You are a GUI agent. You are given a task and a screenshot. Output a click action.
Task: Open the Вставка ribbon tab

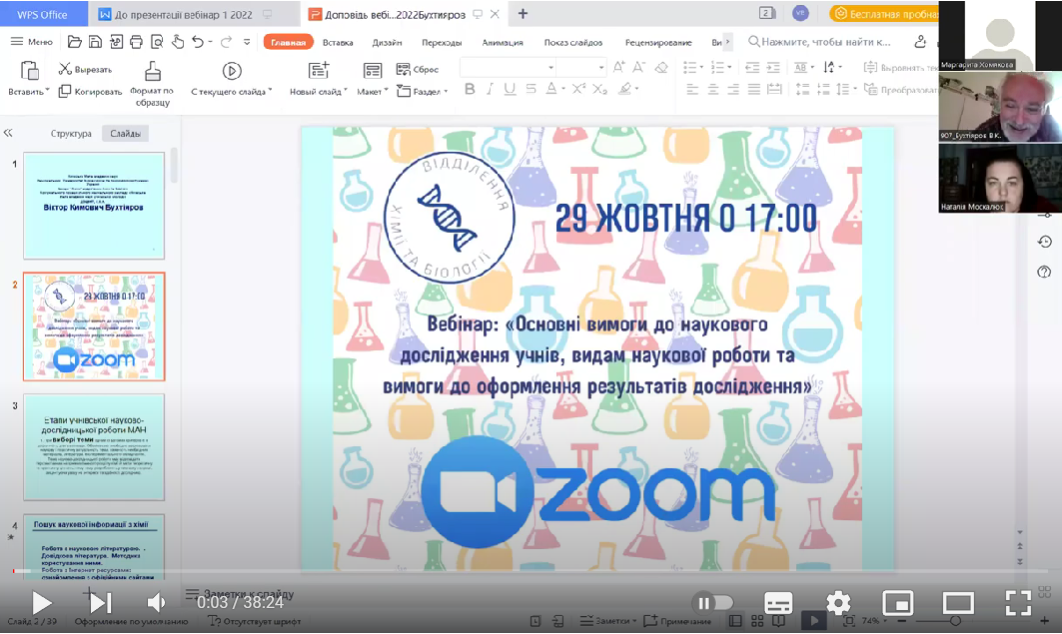coord(337,42)
